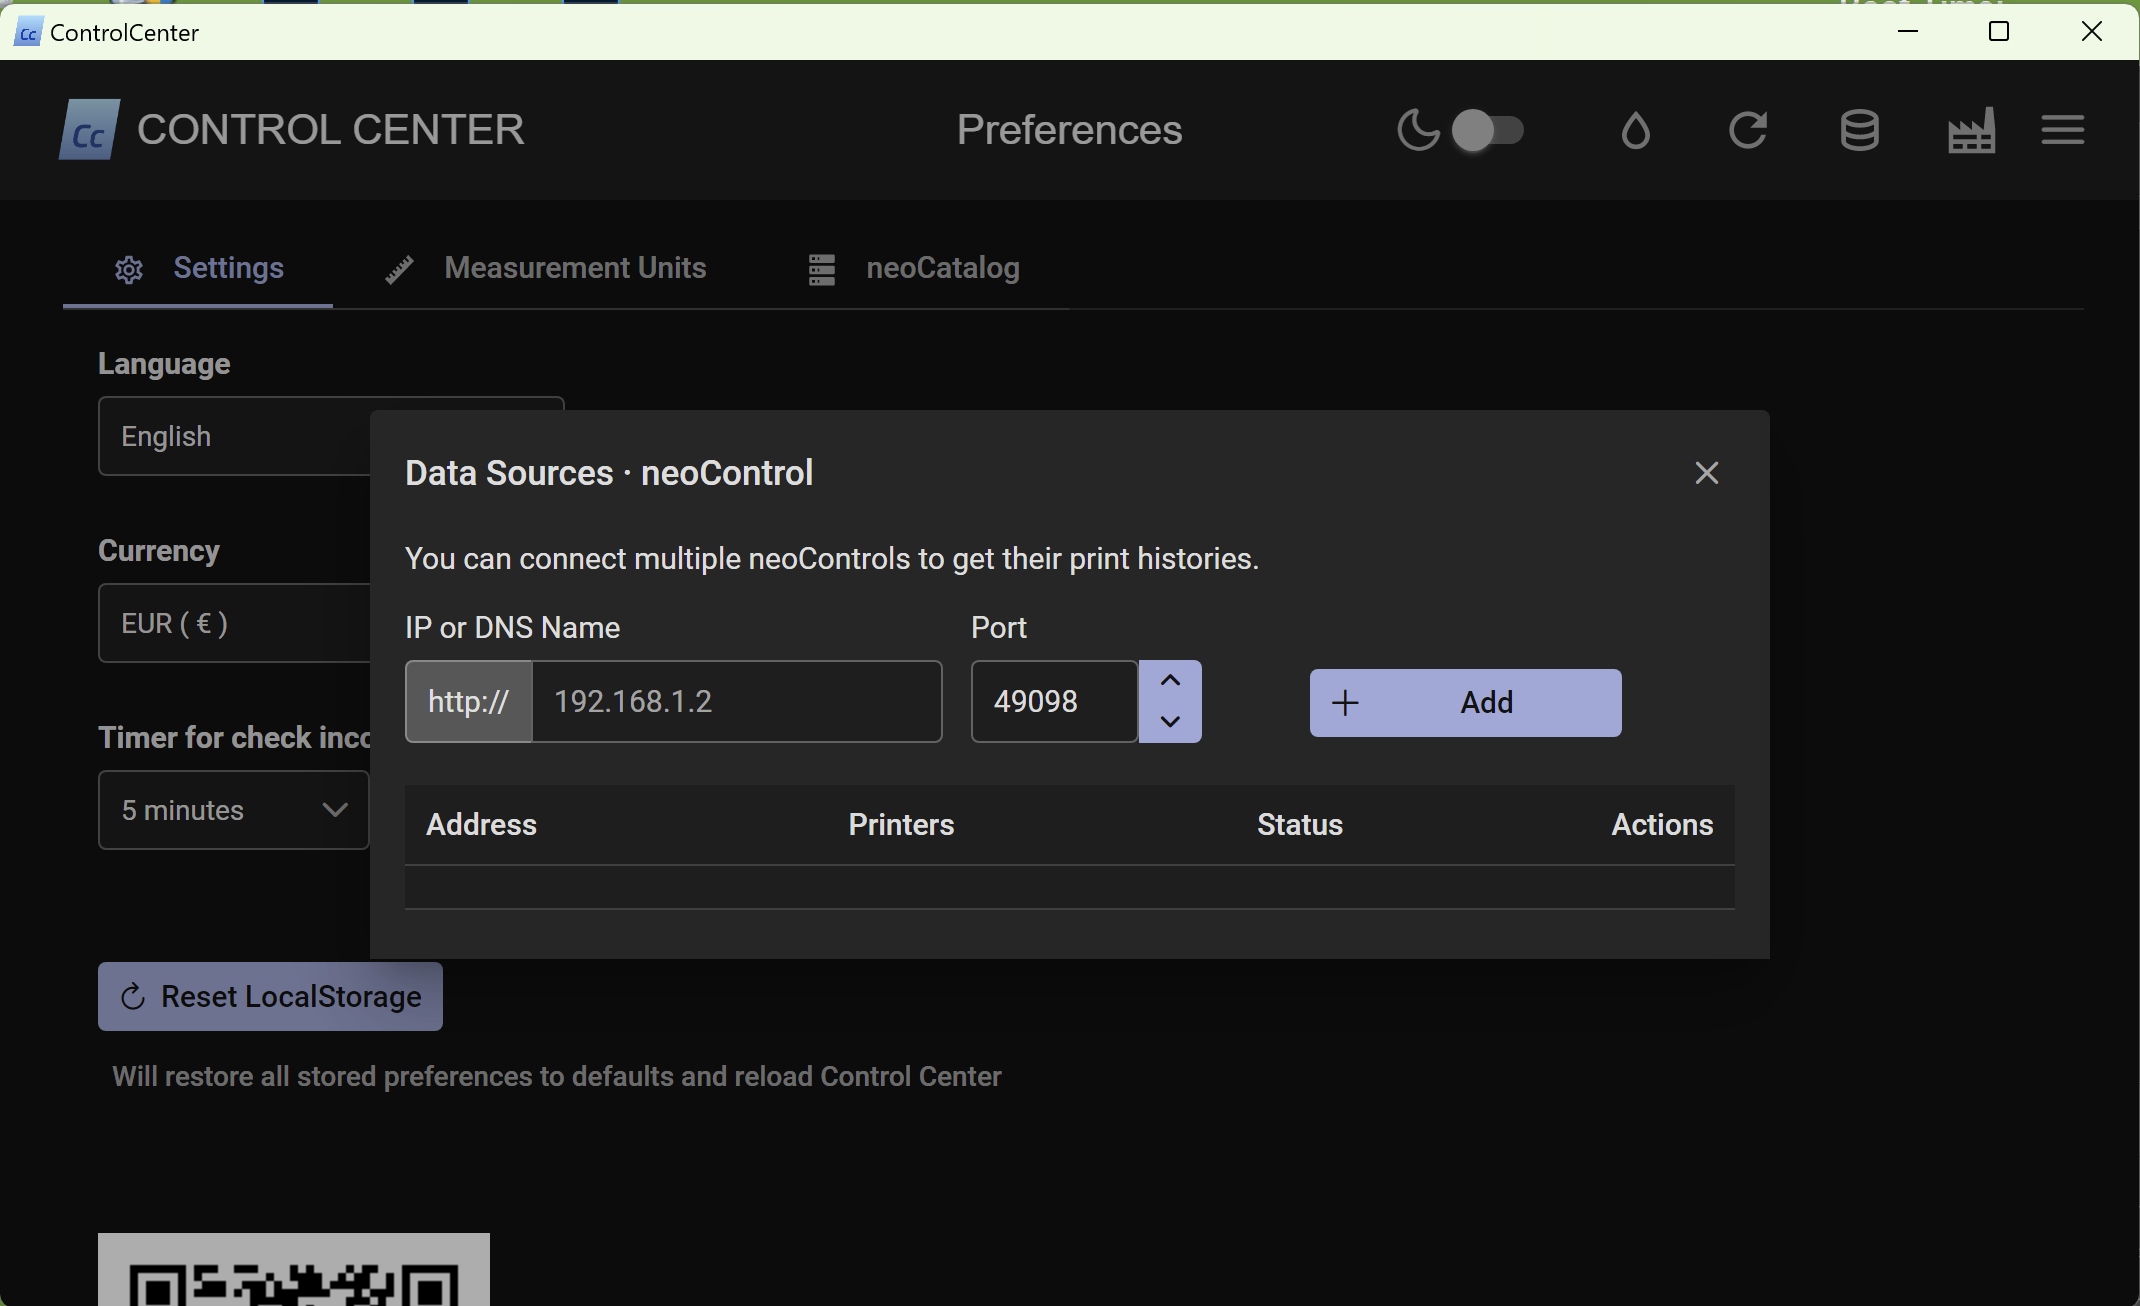This screenshot has height=1306, width=2140.
Task: Click the refresh icon in header
Action: 1747,130
